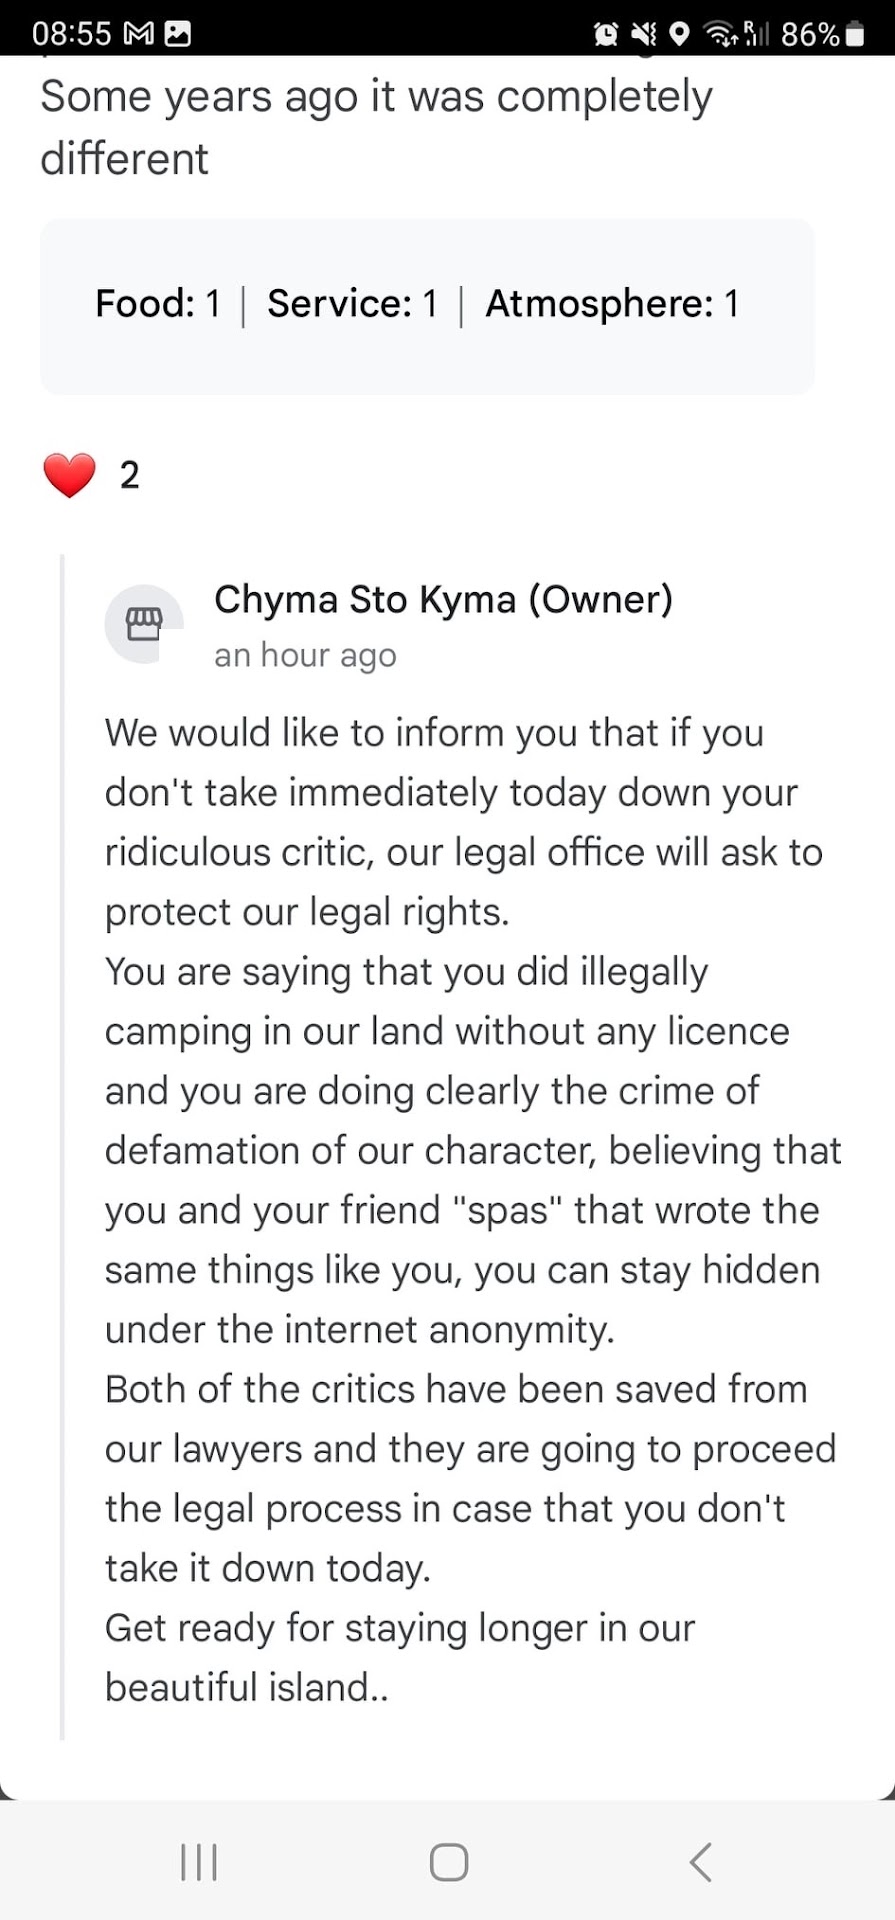Viewport: 895px width, 1920px height.
Task: Tap the Gmail notification icon in status bar
Action: tap(138, 34)
